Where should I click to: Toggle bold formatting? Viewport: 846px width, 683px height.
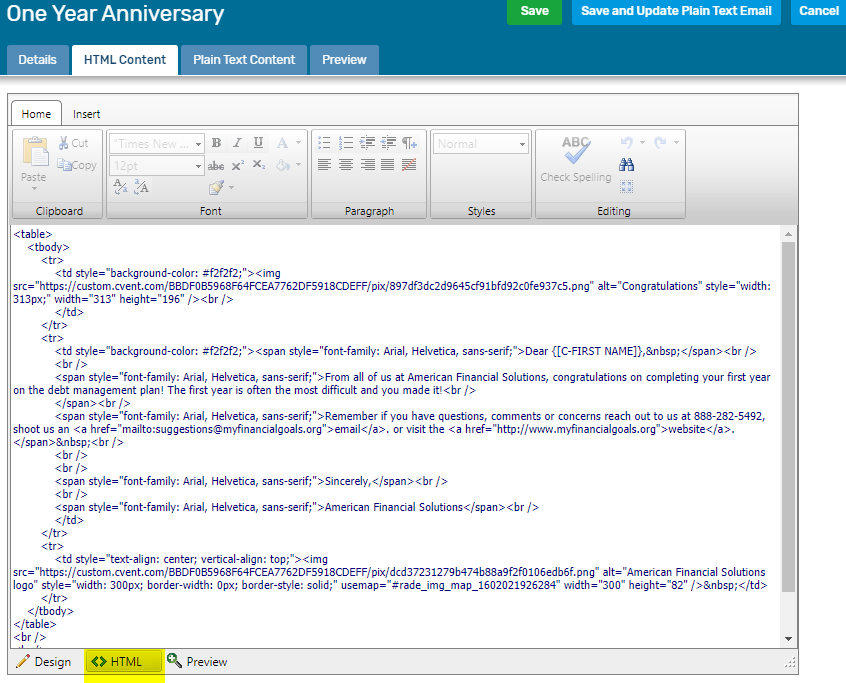click(216, 143)
